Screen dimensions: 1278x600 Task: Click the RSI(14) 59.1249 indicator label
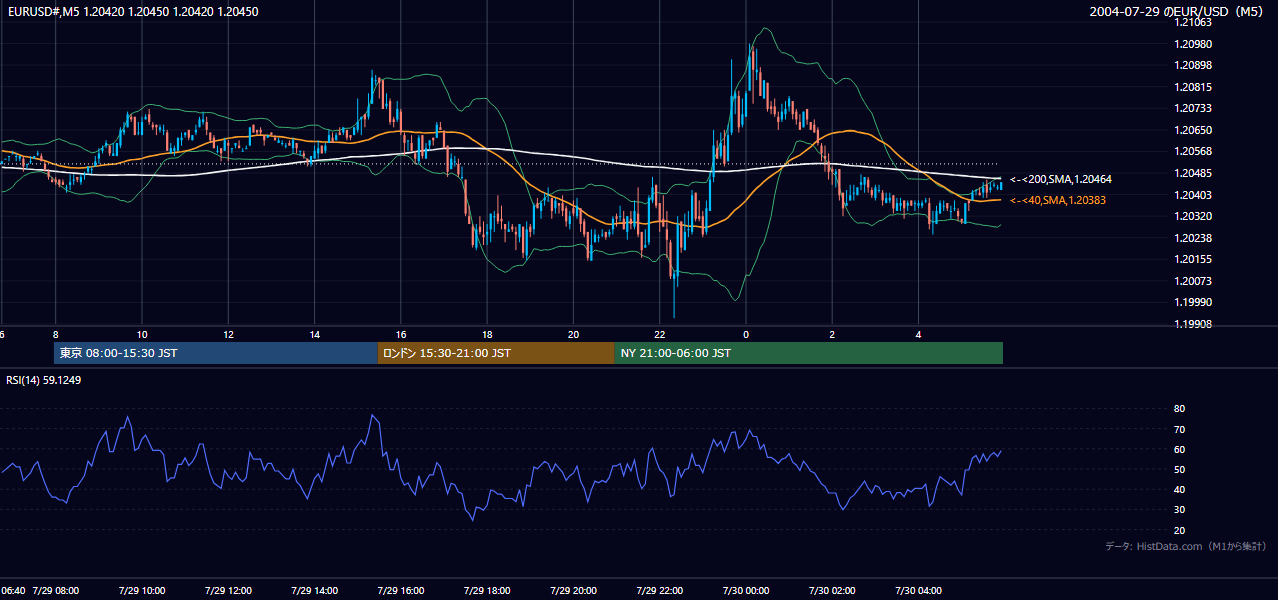pyautogui.click(x=44, y=380)
